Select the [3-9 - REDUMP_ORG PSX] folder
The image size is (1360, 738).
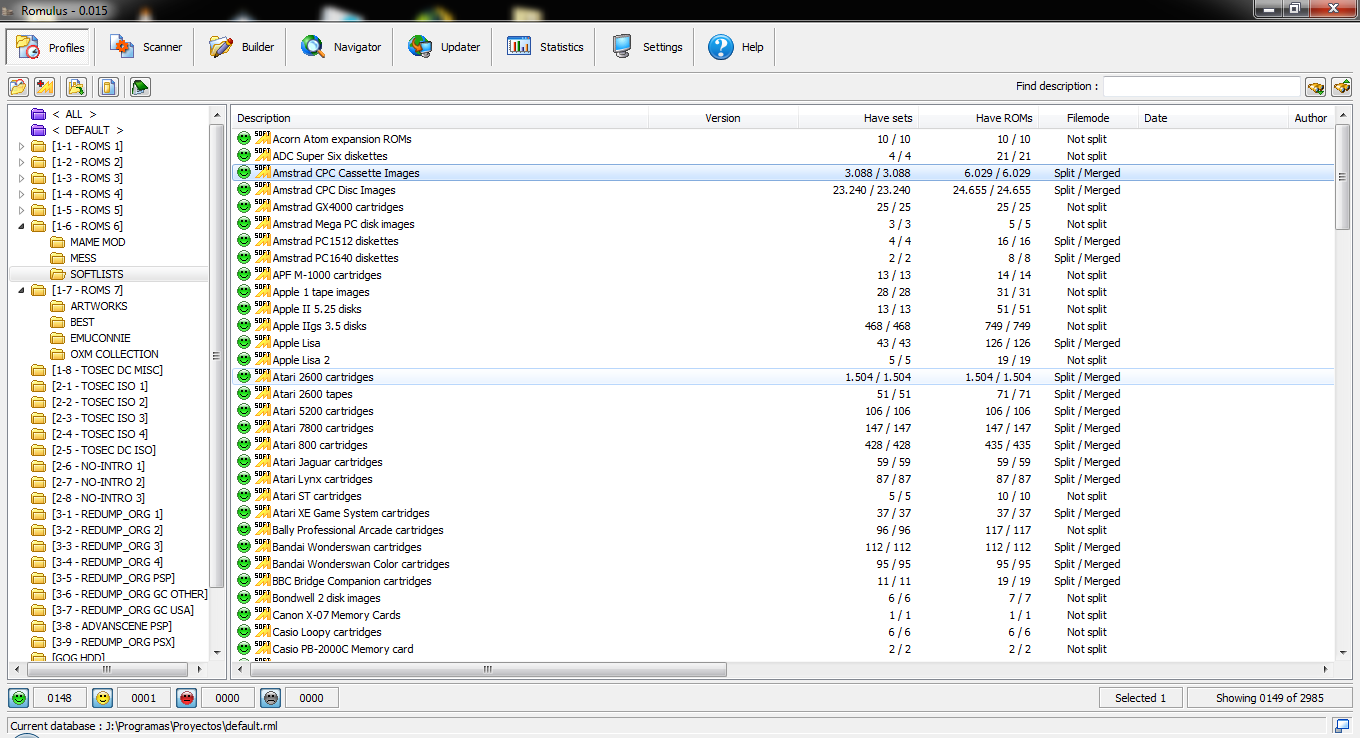coord(113,642)
